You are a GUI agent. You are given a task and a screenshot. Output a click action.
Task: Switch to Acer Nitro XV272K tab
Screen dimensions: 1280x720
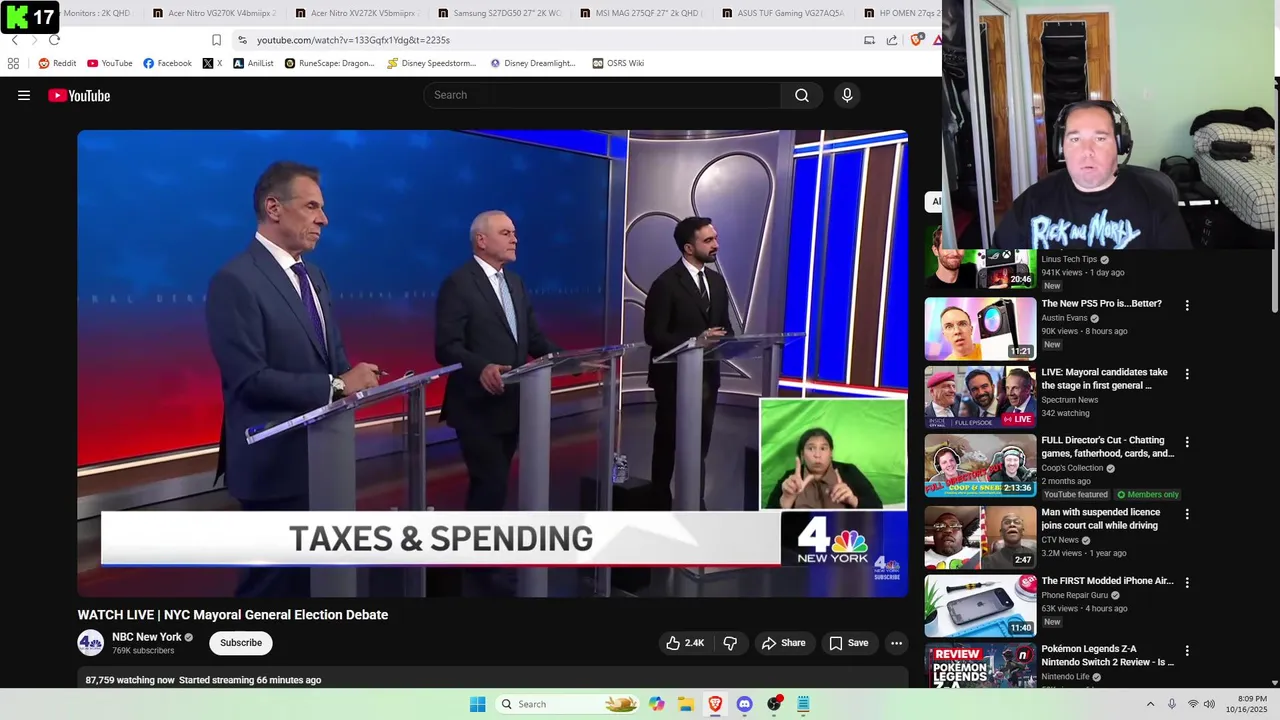pos(358,13)
